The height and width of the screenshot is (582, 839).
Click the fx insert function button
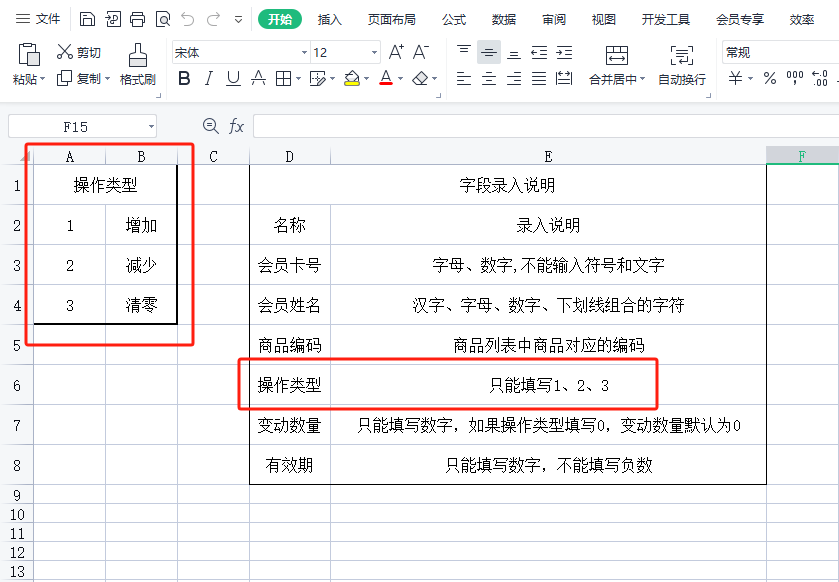[236, 126]
